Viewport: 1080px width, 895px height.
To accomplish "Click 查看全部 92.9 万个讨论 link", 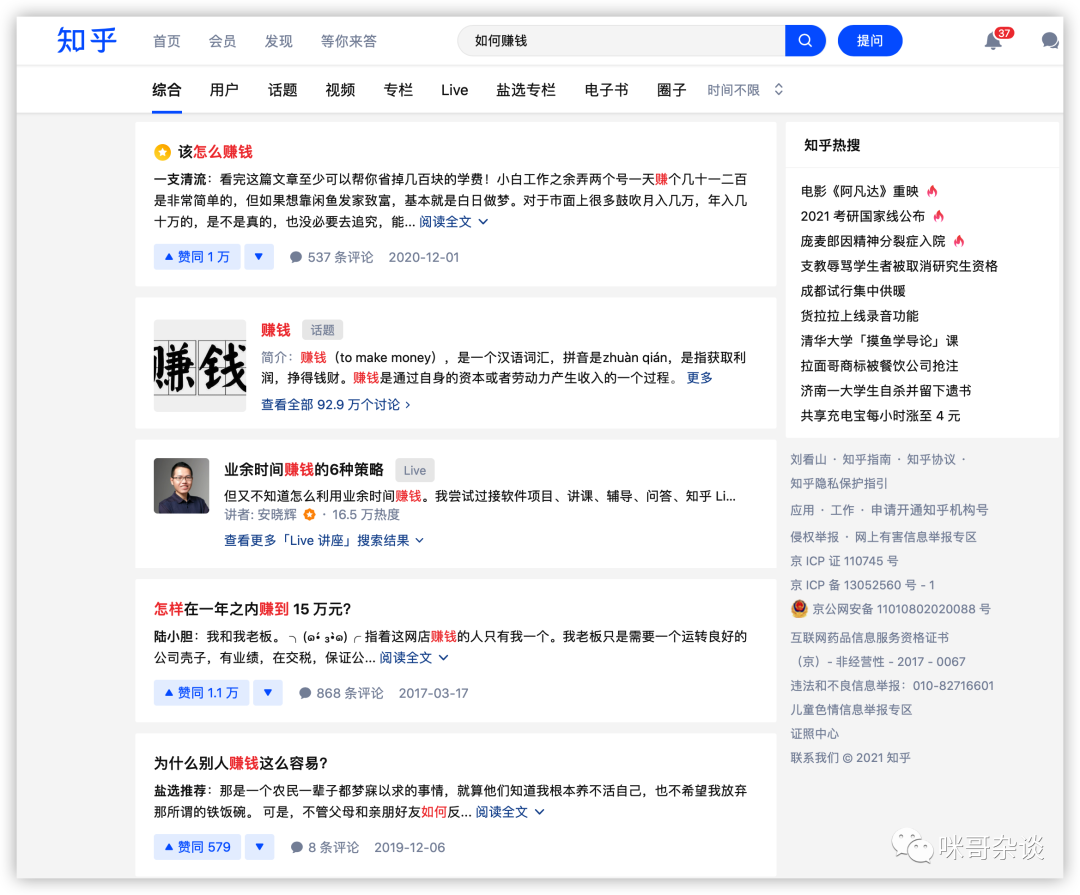I will tap(335, 405).
